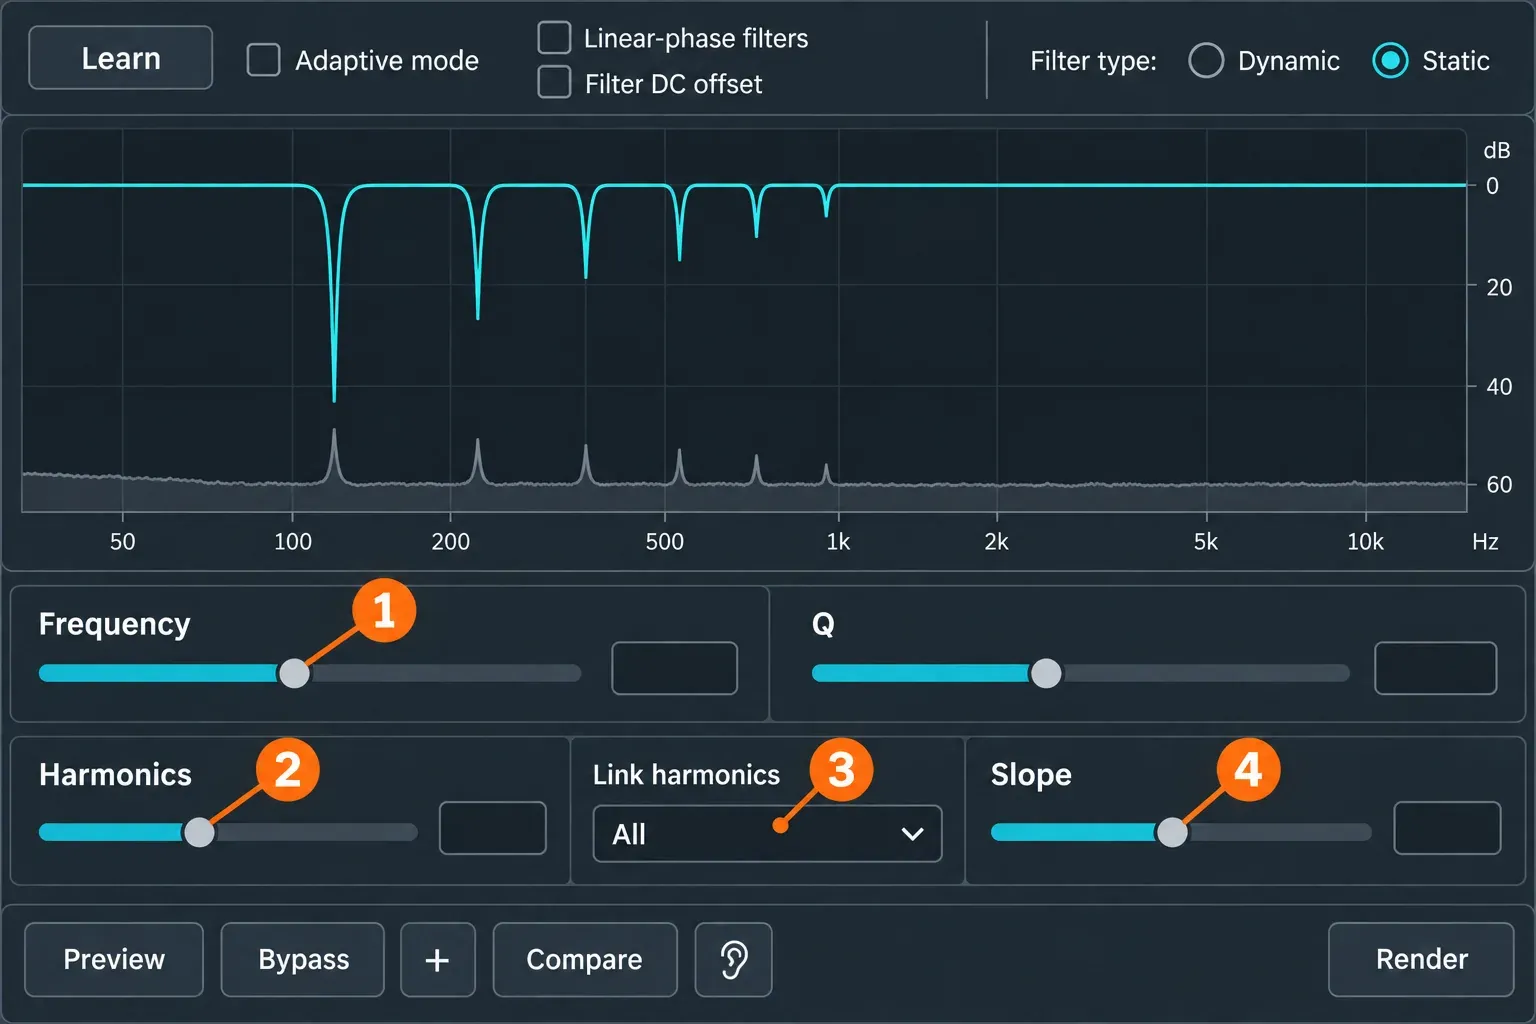1536x1024 pixels.
Task: Click the Q slider handle
Action: [x=1046, y=673]
